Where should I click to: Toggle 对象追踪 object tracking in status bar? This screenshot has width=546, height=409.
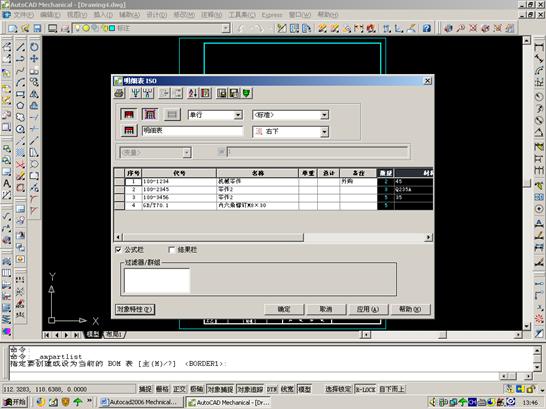coord(250,389)
